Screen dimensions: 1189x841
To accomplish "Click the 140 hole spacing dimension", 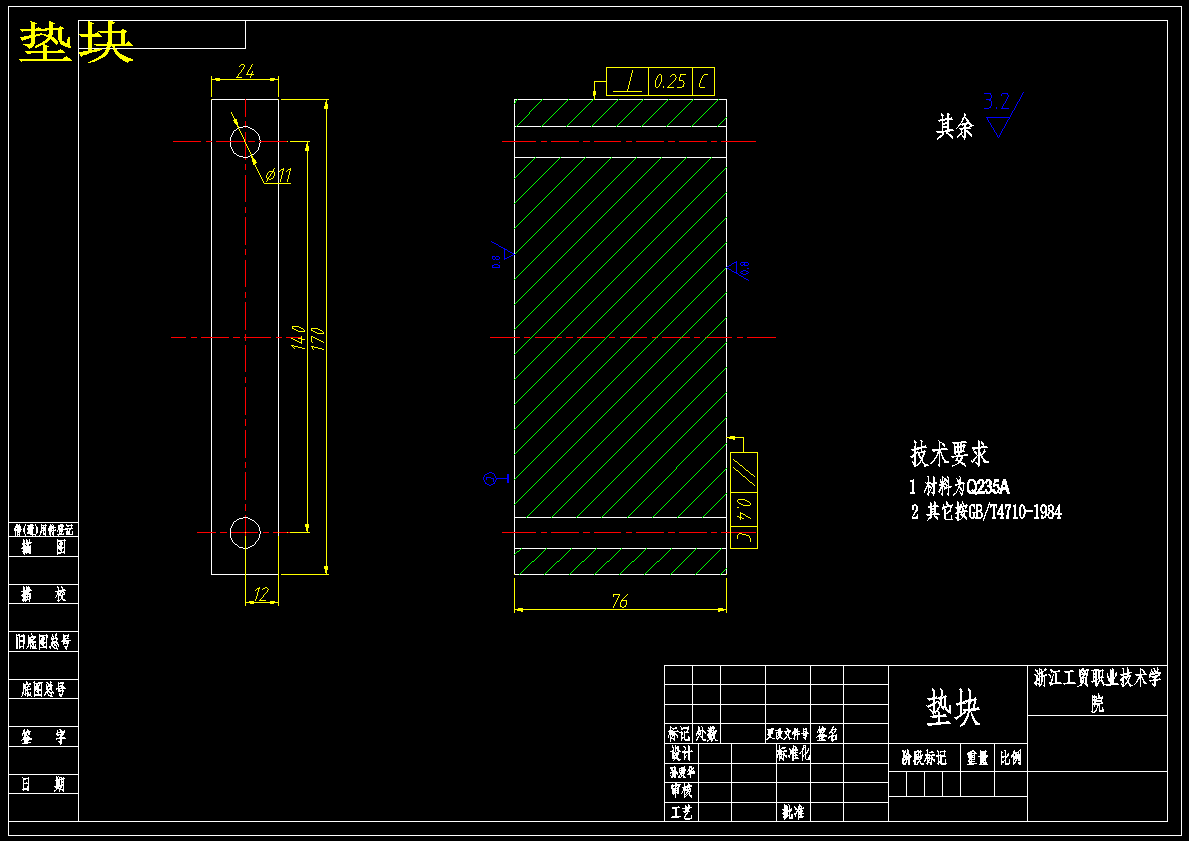I will pyautogui.click(x=299, y=337).
